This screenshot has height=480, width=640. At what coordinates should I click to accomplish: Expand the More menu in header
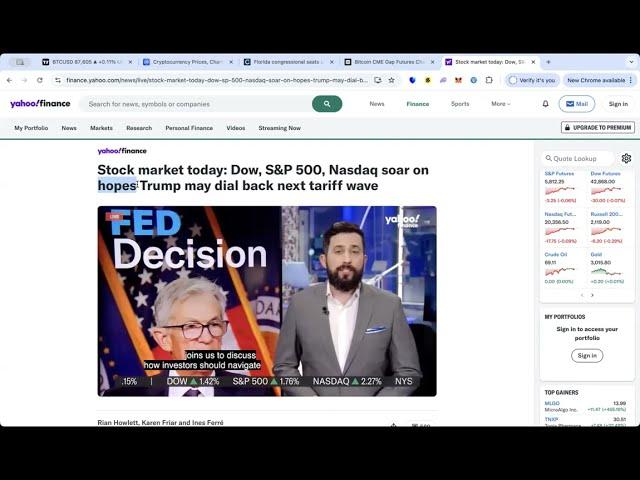(x=501, y=104)
